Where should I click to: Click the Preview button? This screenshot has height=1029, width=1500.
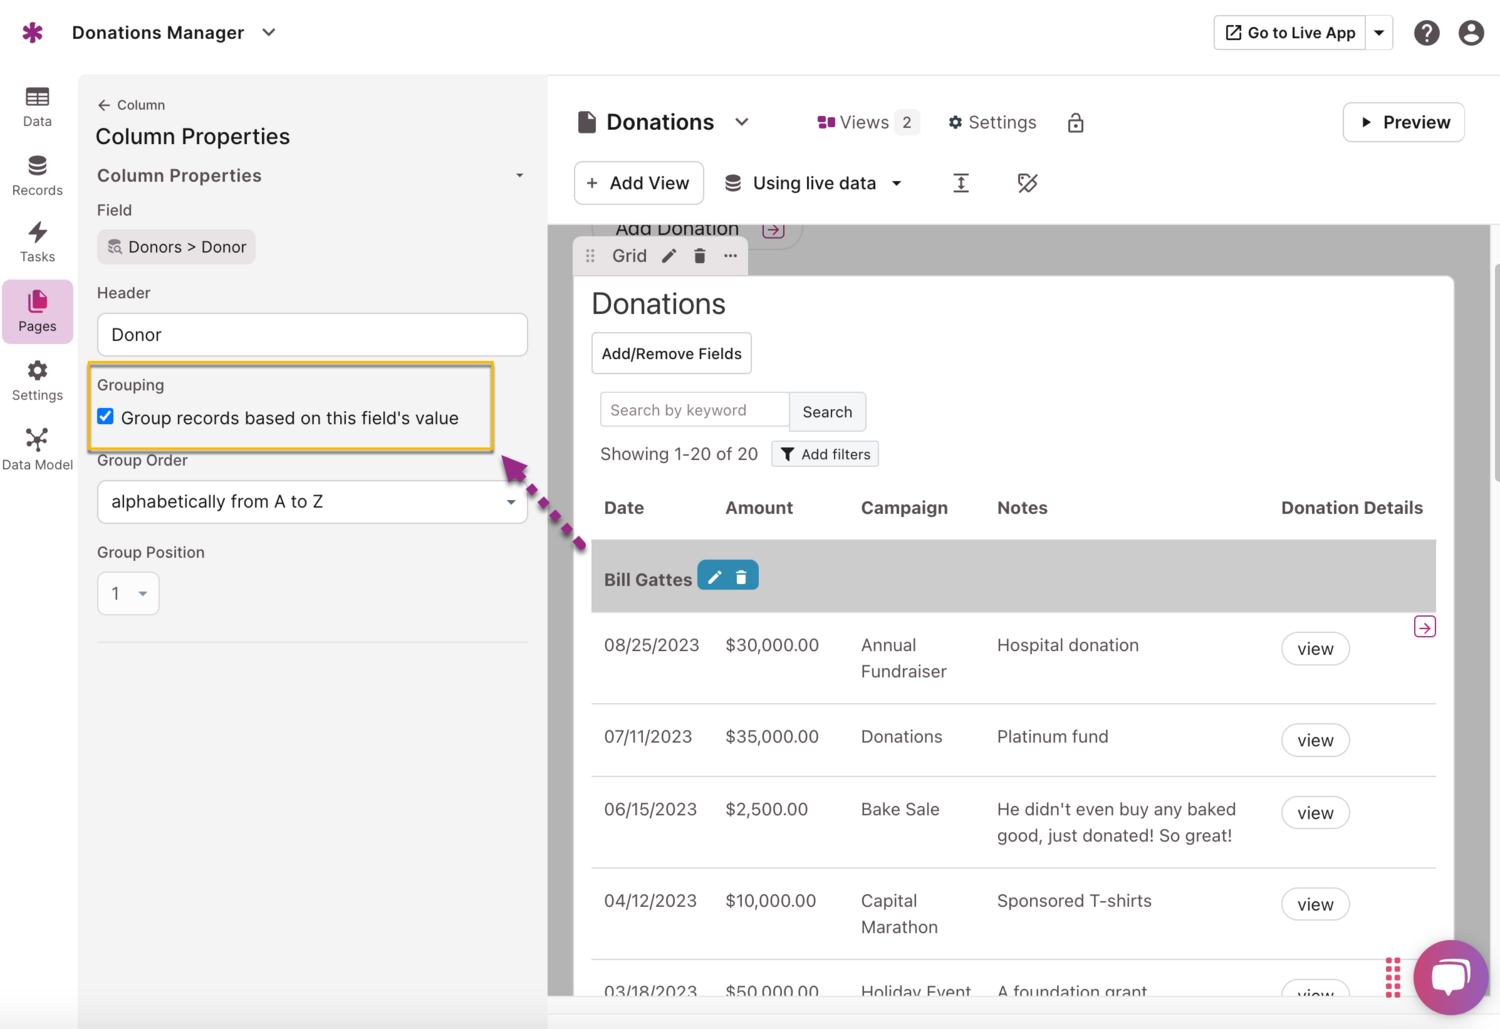point(1403,122)
